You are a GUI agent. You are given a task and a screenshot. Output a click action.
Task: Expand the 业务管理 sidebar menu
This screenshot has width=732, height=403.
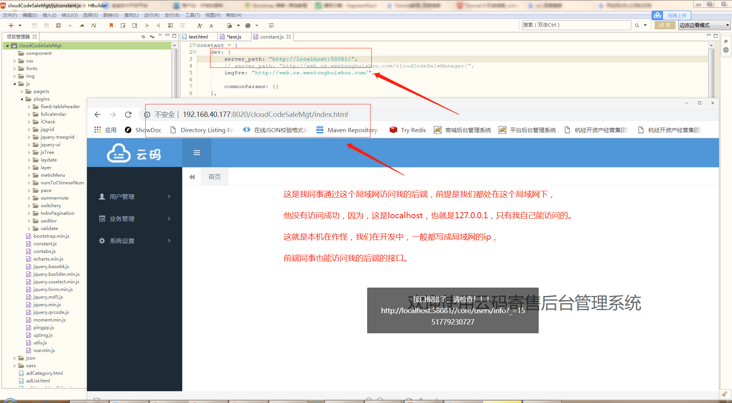point(134,219)
